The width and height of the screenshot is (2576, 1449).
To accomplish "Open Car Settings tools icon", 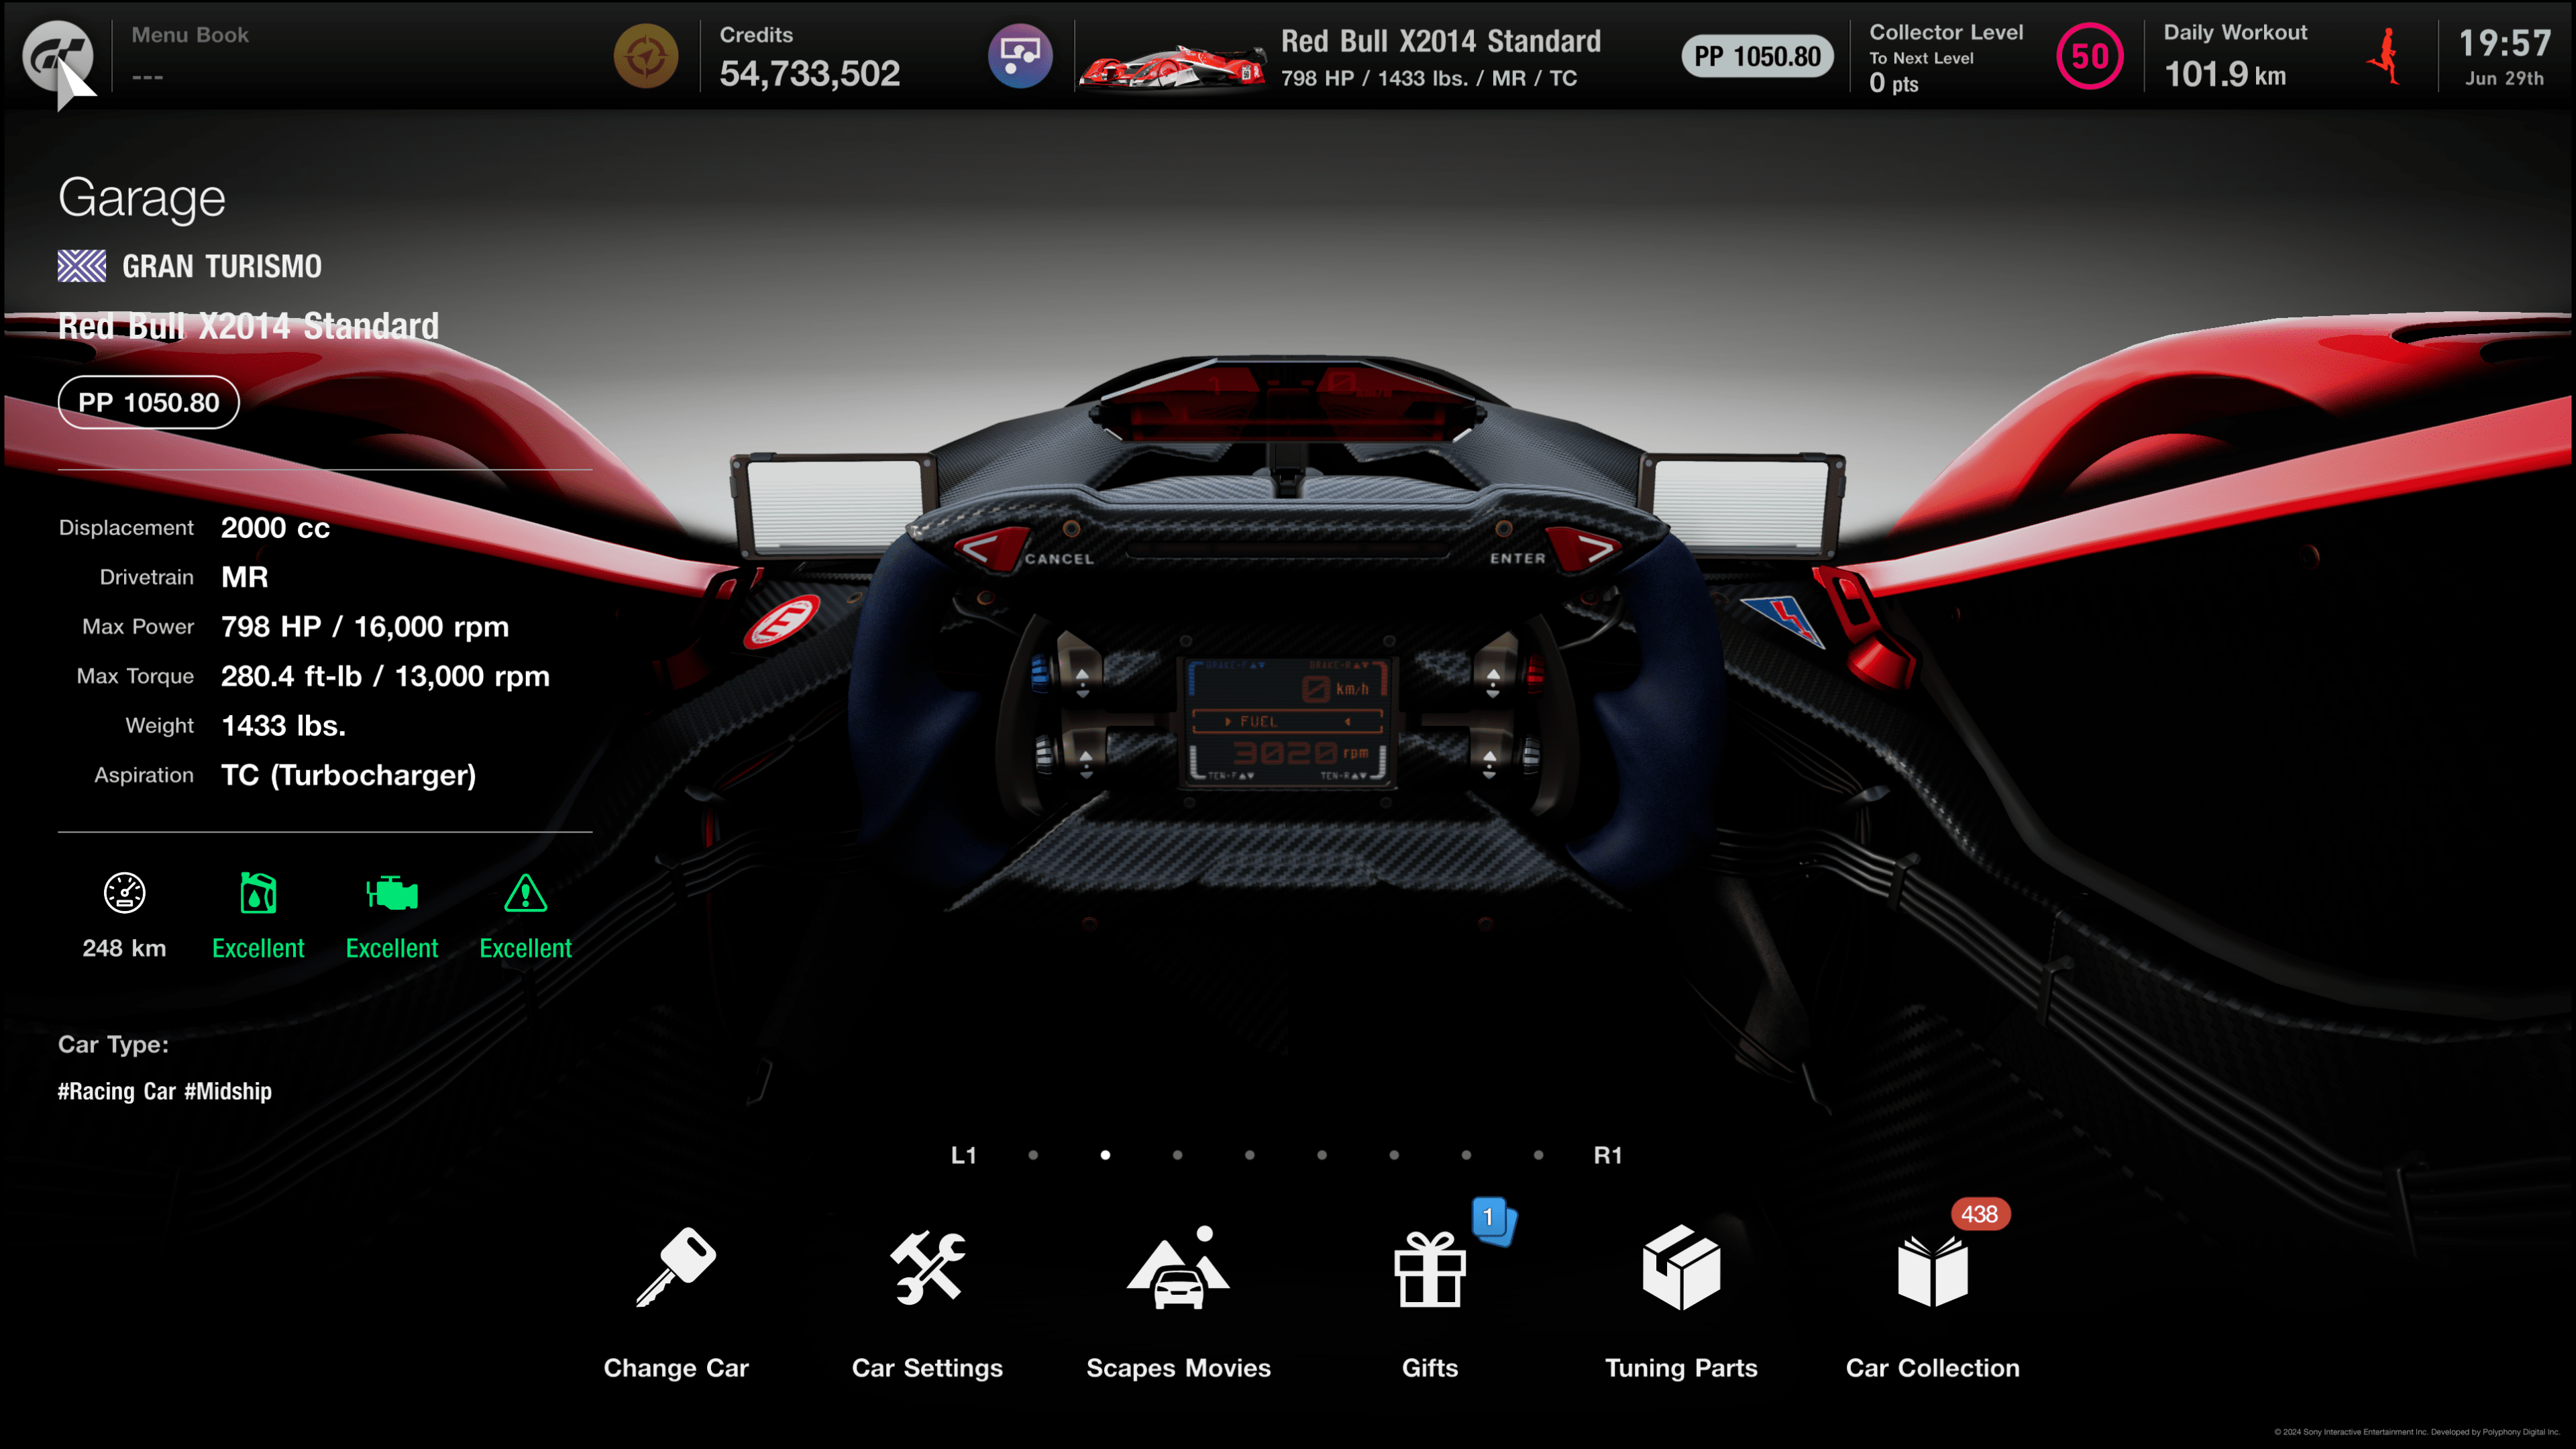I will pos(927,1266).
